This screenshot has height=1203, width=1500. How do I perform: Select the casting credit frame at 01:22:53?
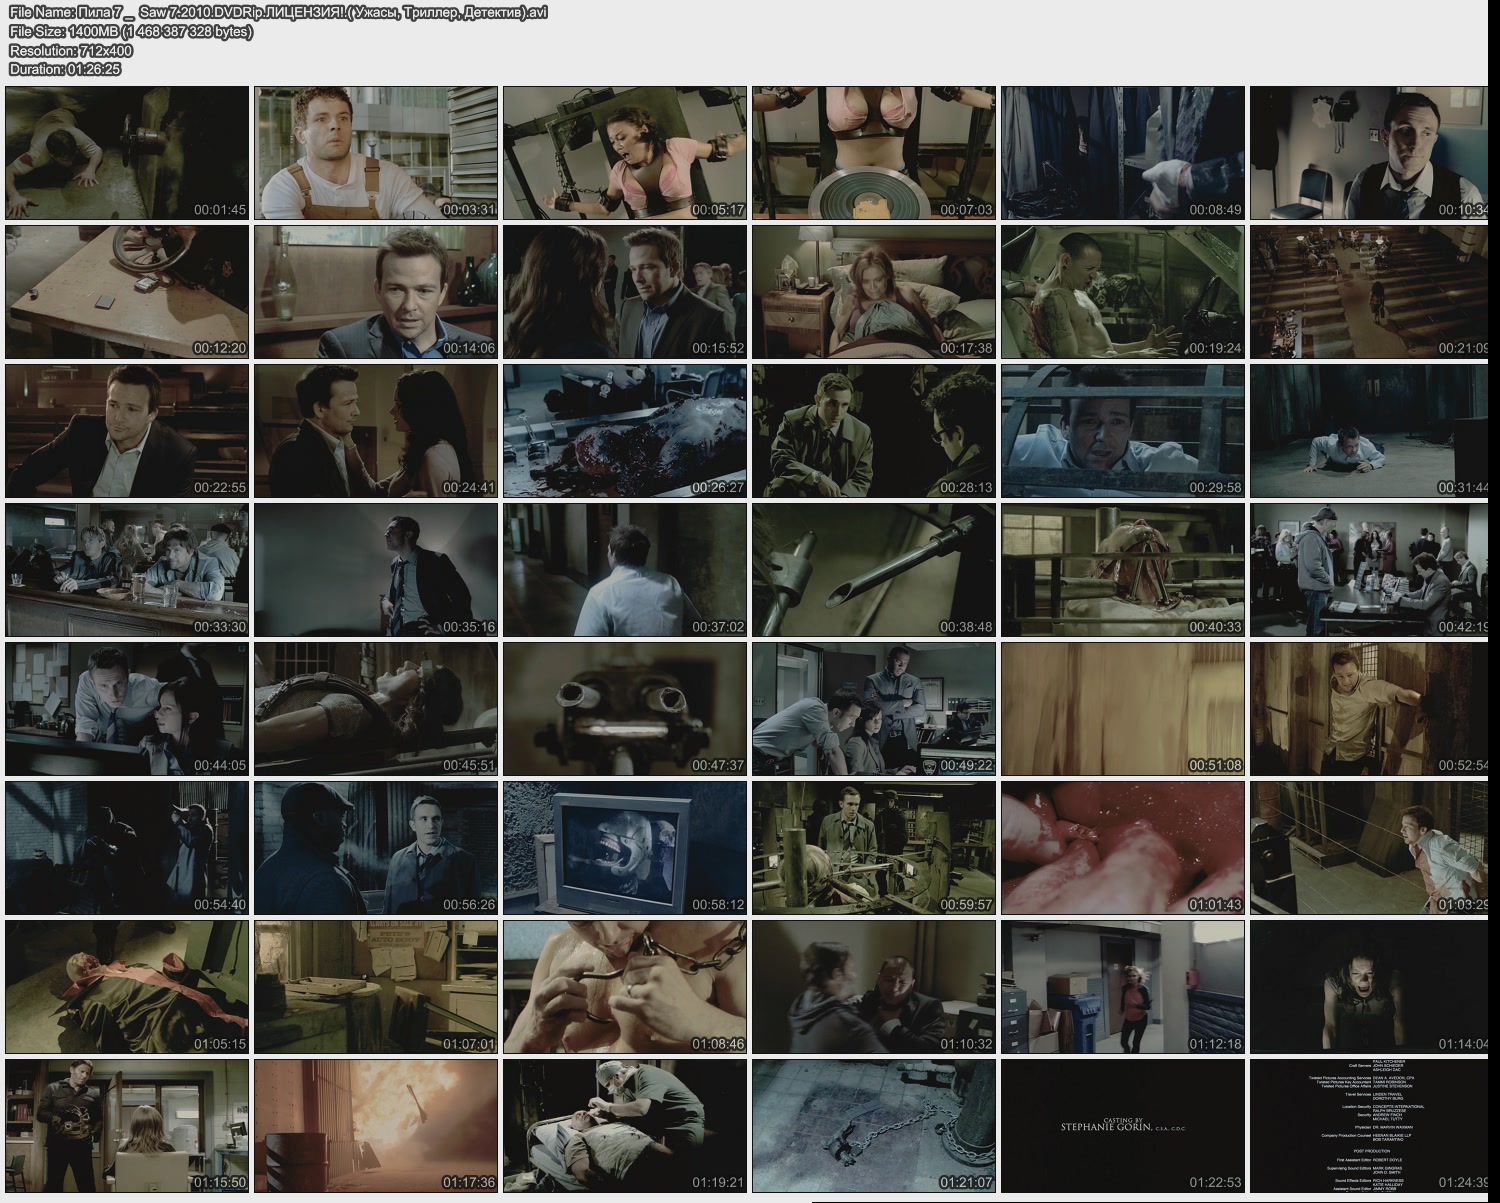(x=1123, y=1126)
